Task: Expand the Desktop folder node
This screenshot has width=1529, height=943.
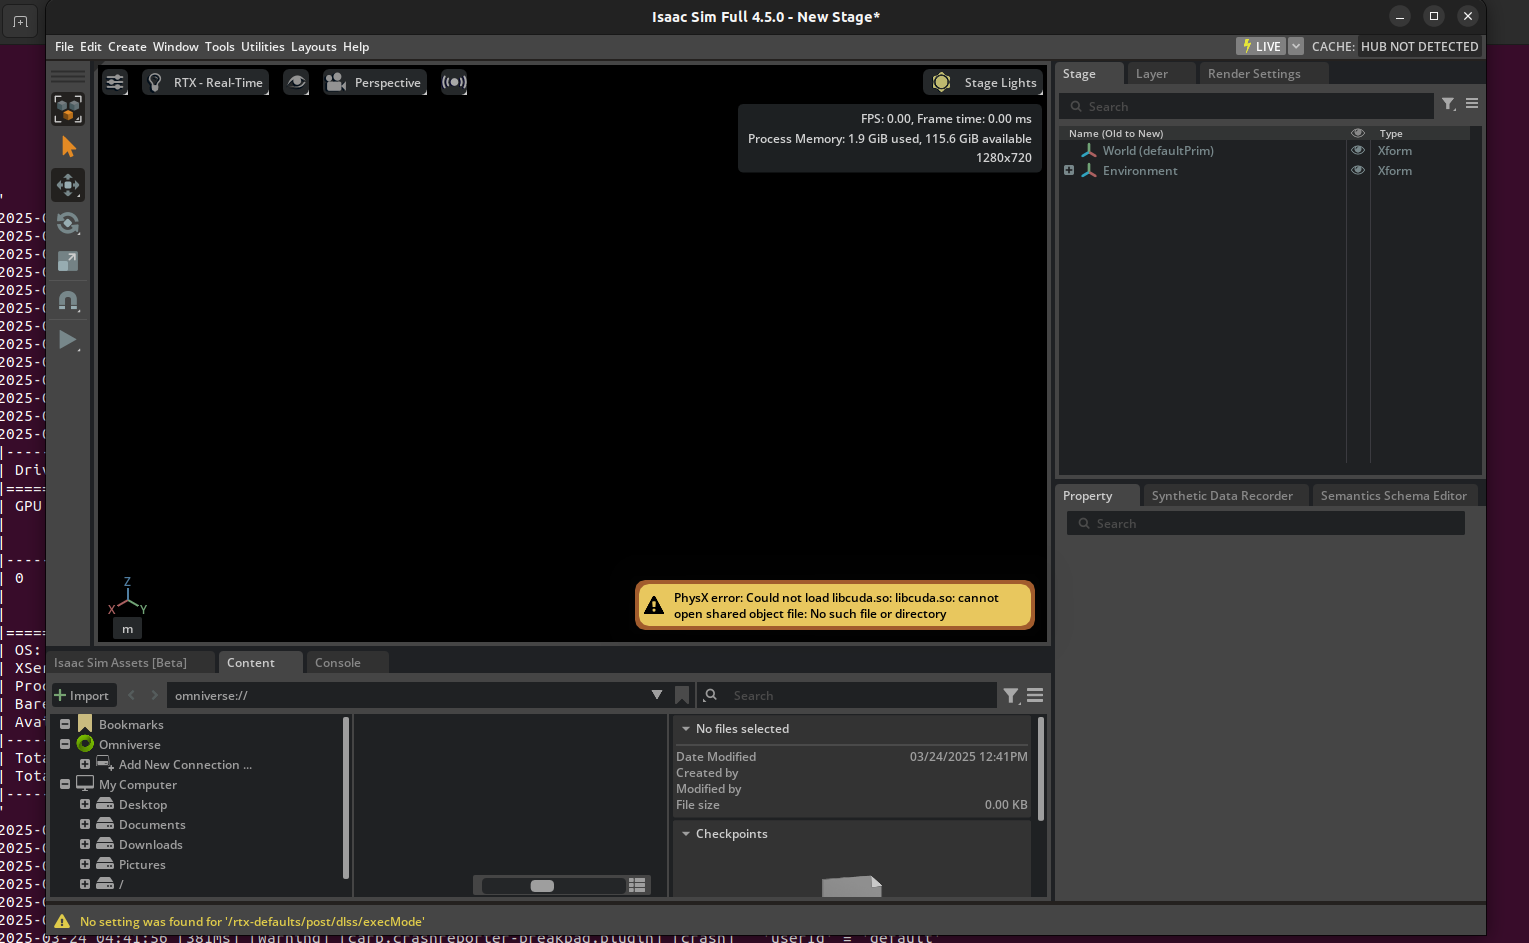Action: click(85, 804)
